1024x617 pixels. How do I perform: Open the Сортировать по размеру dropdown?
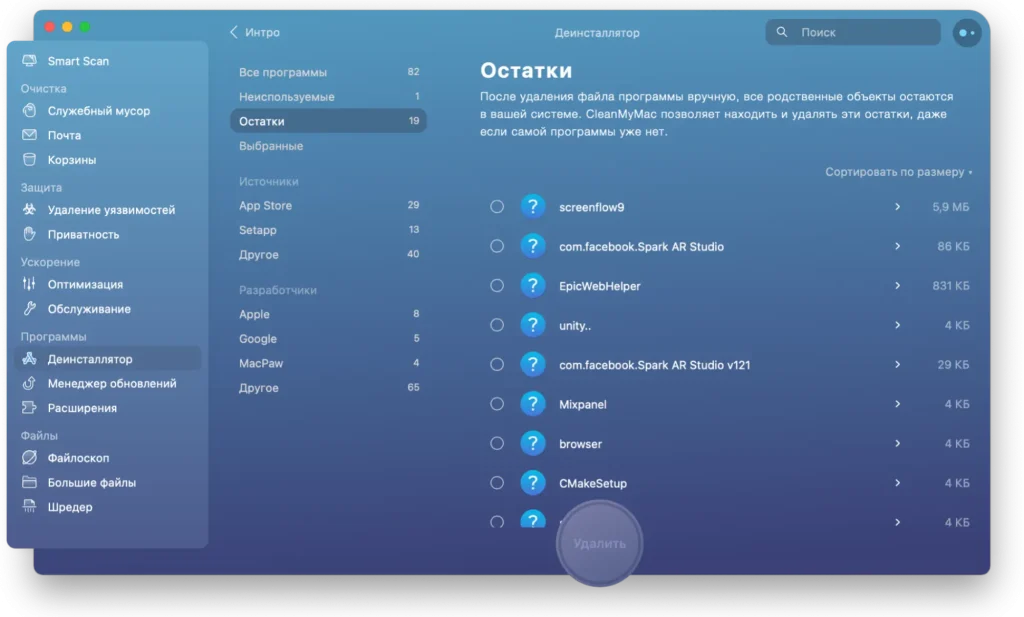897,172
